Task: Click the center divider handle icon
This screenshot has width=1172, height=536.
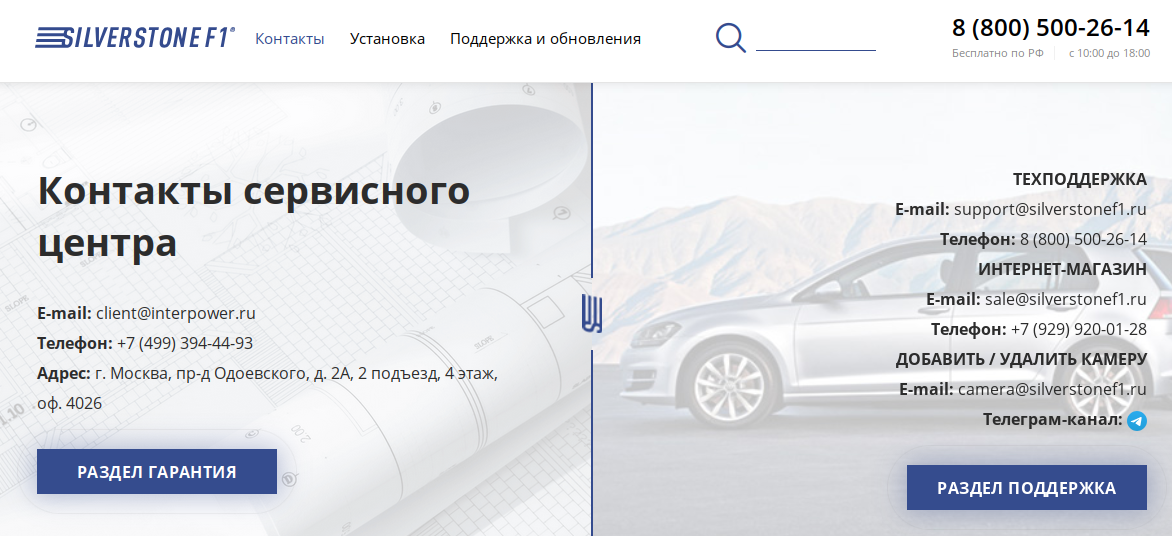Action: tap(592, 314)
